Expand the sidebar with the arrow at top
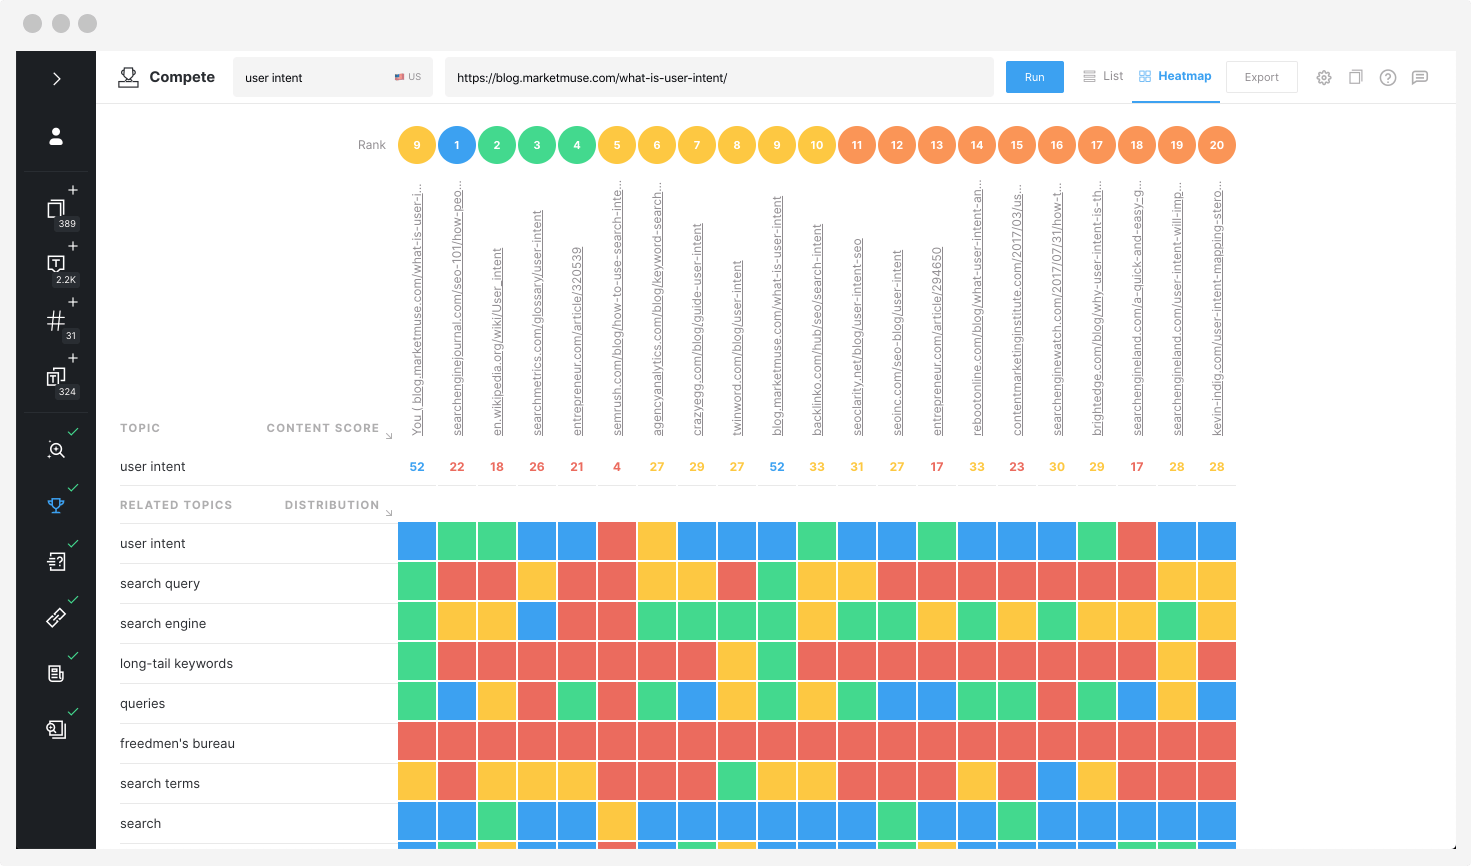The height and width of the screenshot is (866, 1471). 55,78
